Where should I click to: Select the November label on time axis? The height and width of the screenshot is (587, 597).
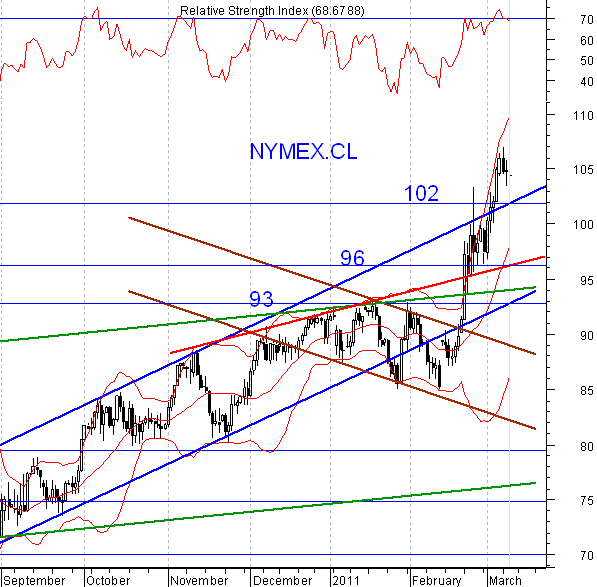coord(199,581)
